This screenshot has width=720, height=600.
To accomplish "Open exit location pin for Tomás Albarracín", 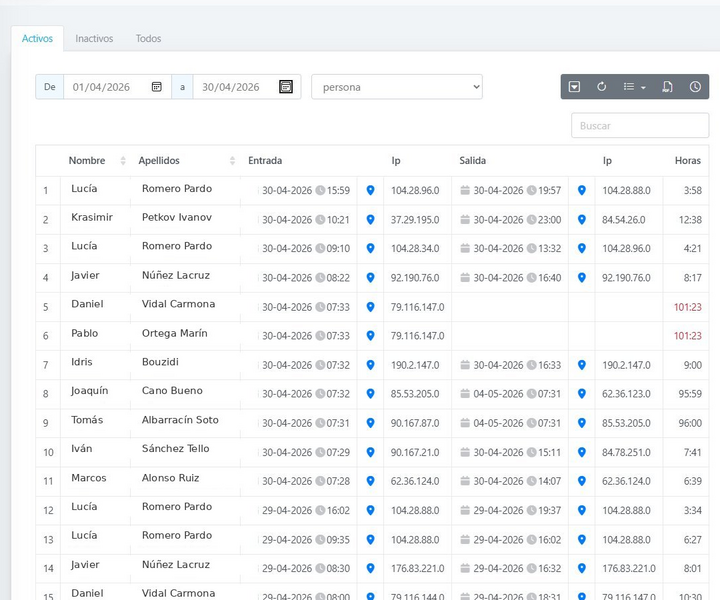I will (582, 423).
